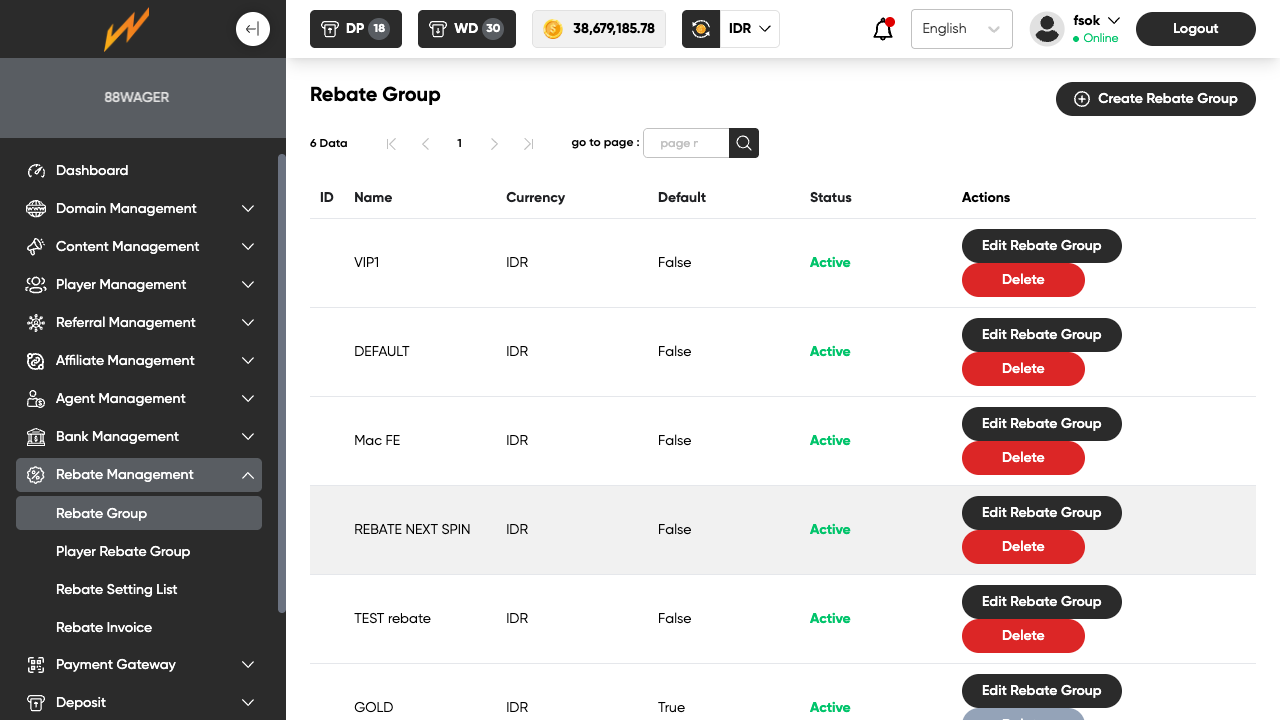
Task: Click the Deposit sidebar icon
Action: point(36,703)
